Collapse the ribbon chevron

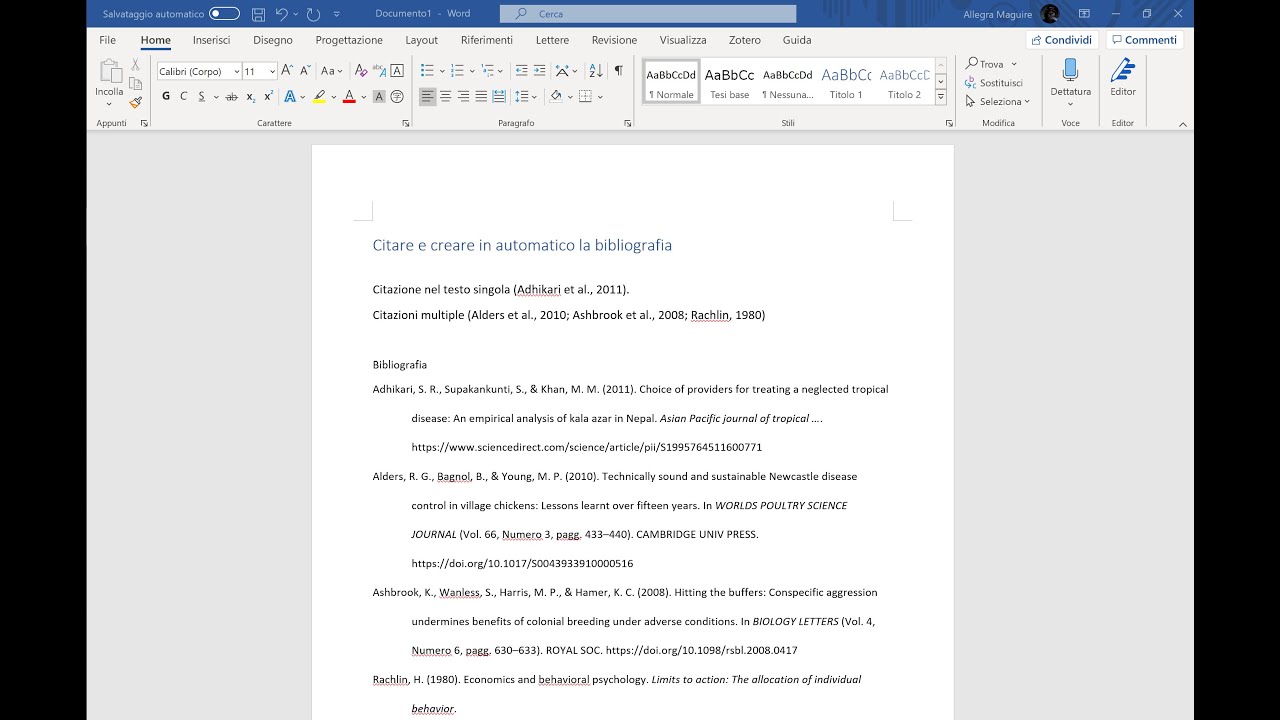1183,124
